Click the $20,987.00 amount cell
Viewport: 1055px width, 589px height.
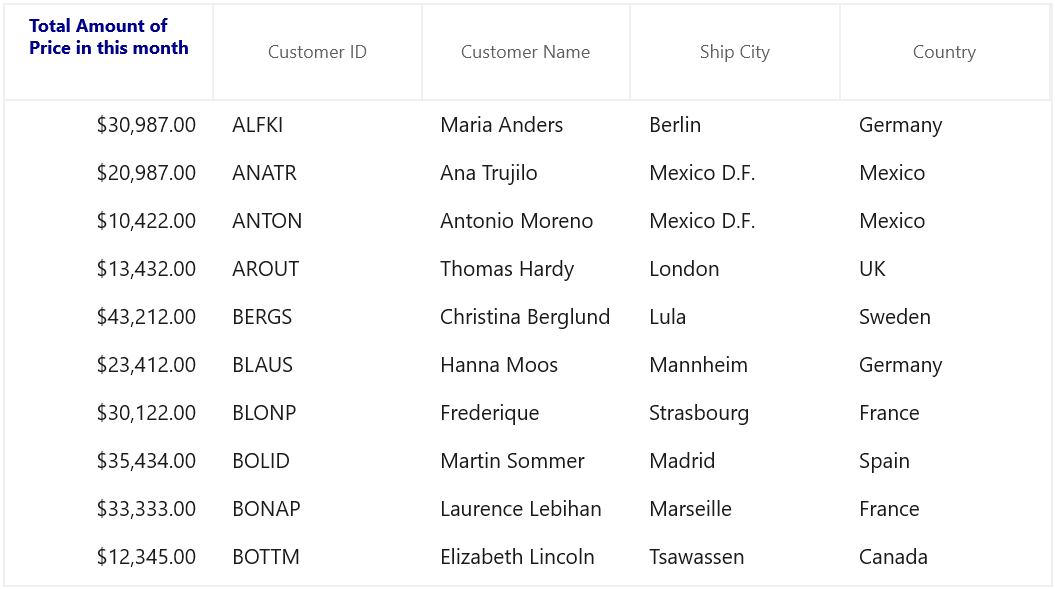point(108,173)
